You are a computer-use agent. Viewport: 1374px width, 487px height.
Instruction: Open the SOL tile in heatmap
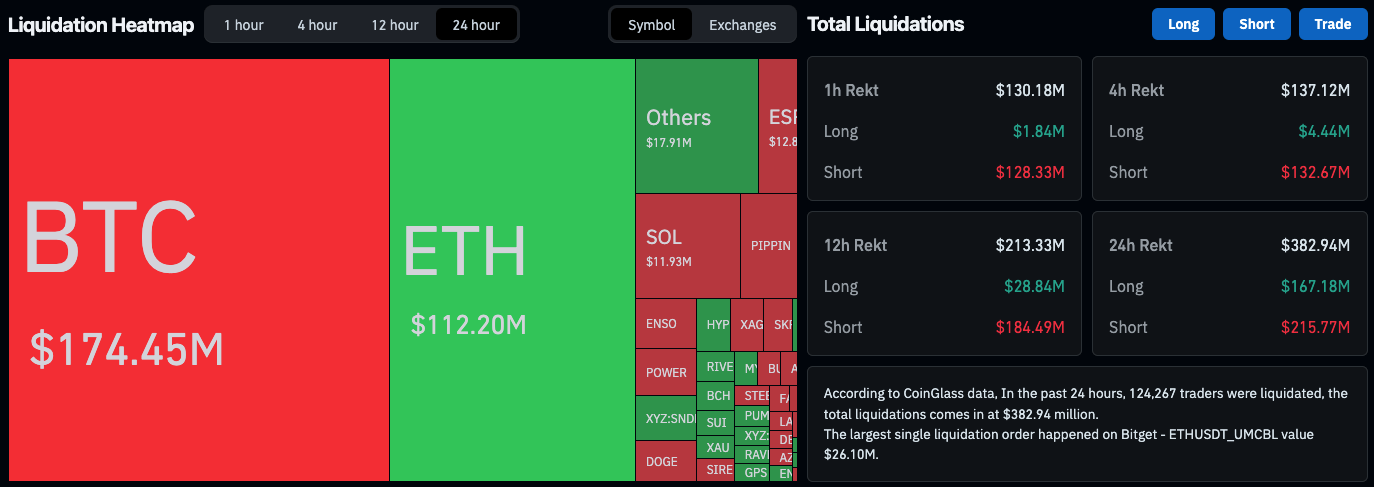(x=687, y=246)
